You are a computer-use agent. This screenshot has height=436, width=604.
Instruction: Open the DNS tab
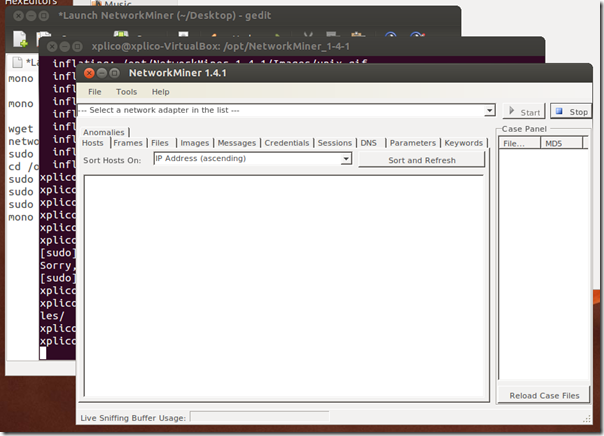369,143
